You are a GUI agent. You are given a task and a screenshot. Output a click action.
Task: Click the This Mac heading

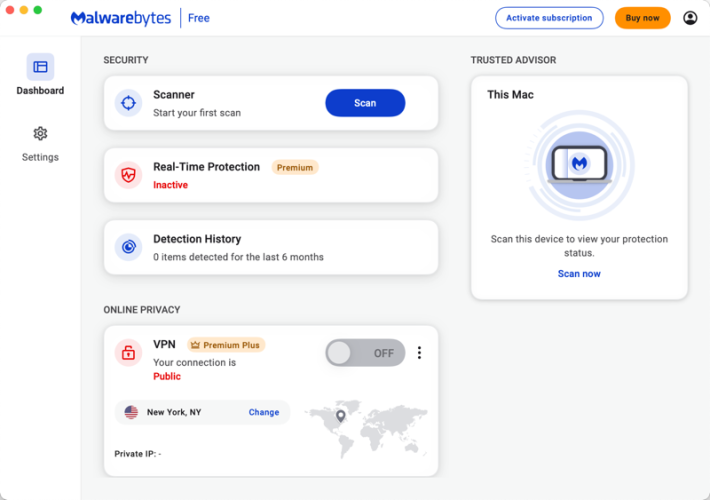coord(510,95)
